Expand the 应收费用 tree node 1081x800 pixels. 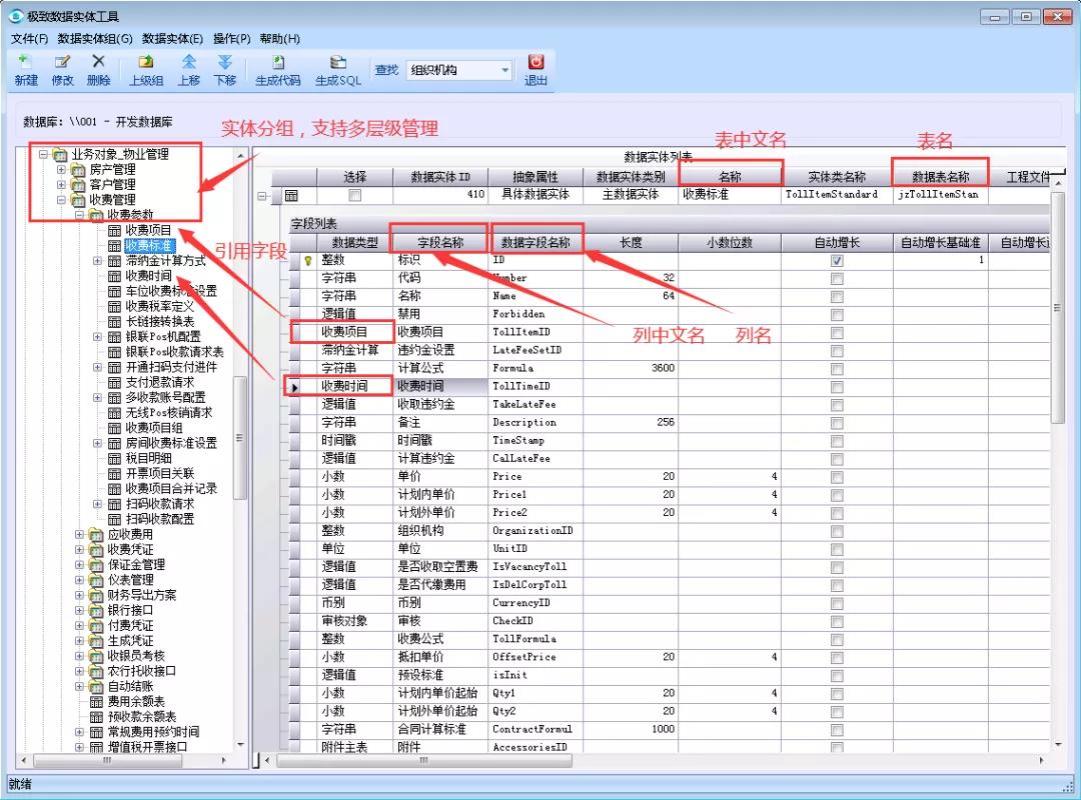79,534
